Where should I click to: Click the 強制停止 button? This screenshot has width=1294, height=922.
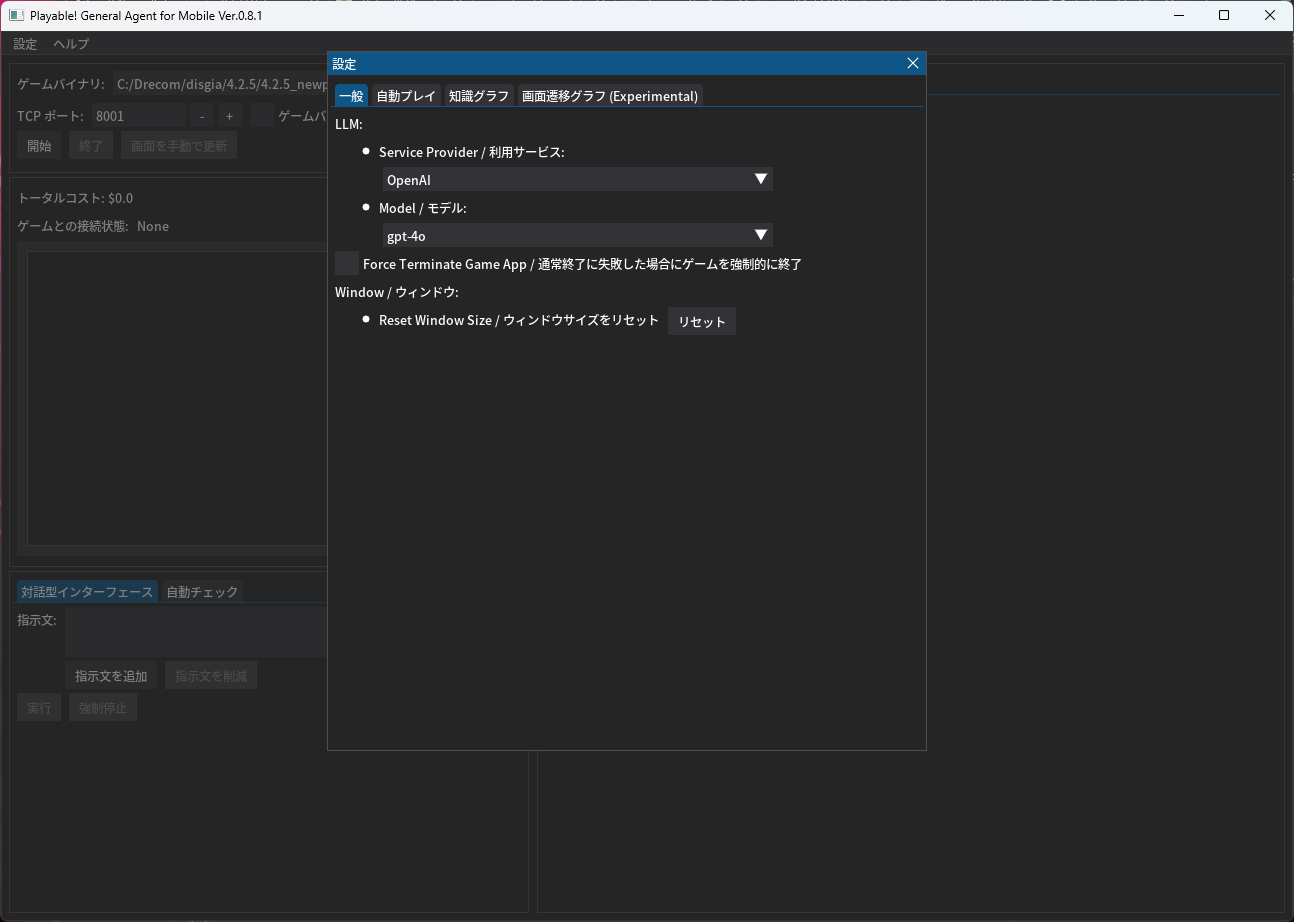[x=103, y=708]
